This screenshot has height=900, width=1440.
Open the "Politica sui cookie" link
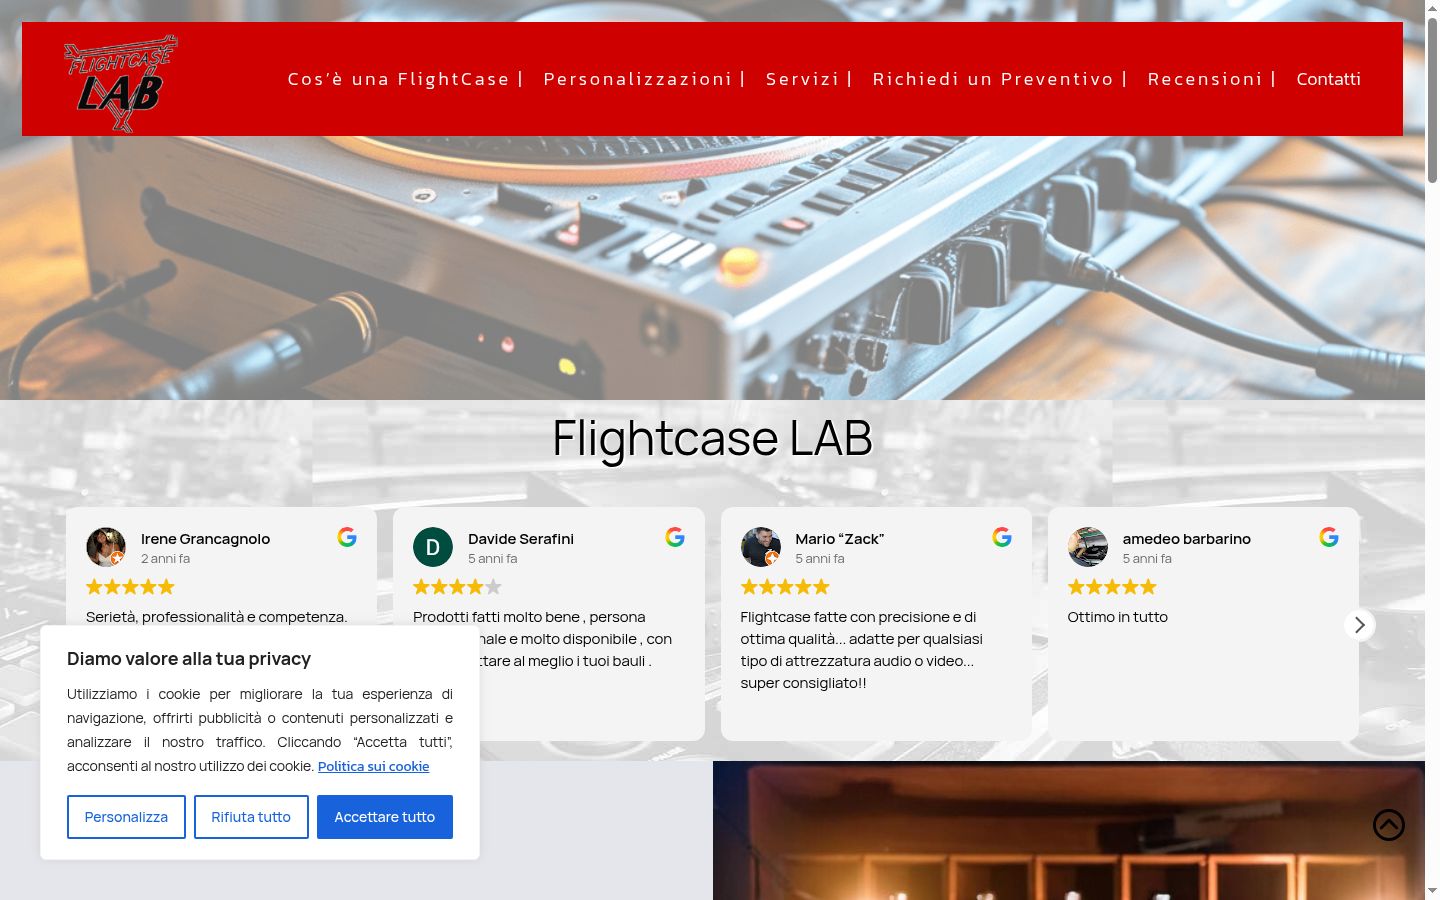point(374,766)
